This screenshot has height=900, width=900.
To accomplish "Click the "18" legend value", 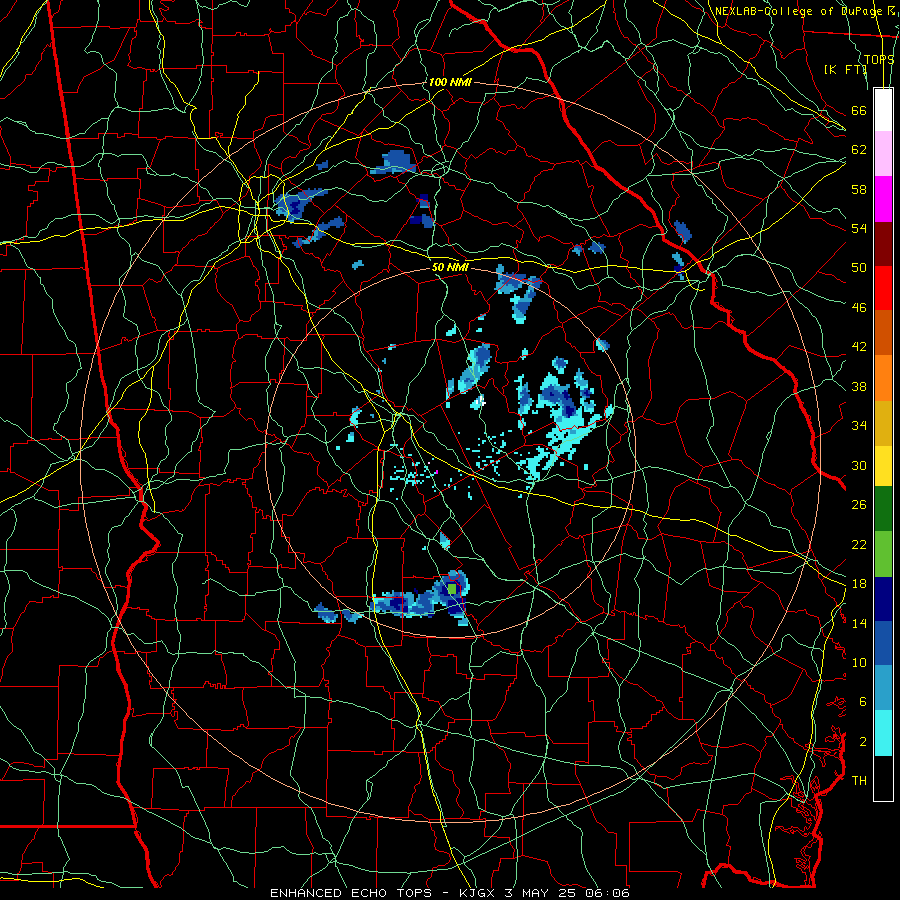I will (x=859, y=584).
